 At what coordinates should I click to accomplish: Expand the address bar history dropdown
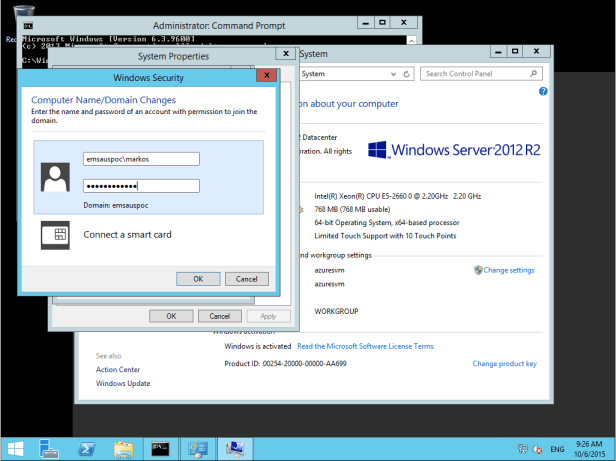point(392,74)
